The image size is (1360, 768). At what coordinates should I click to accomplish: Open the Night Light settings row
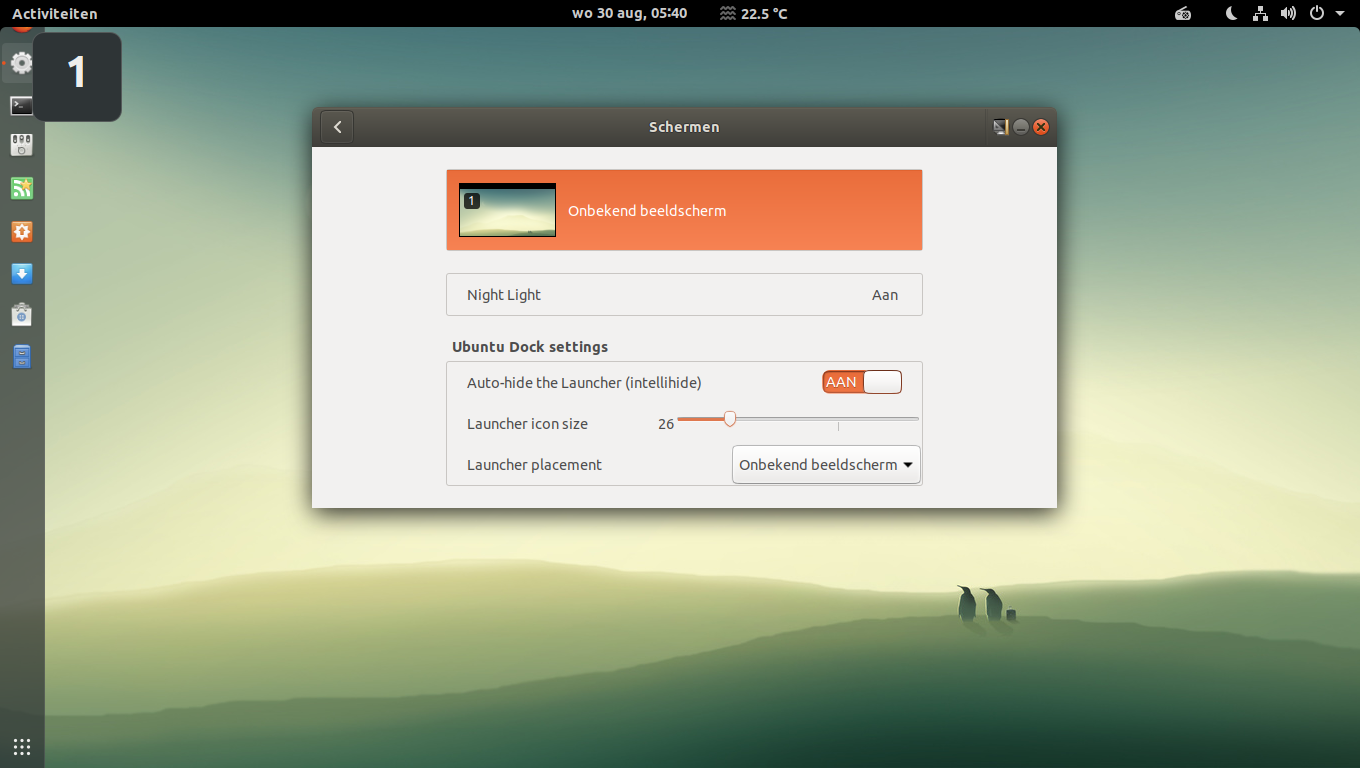click(x=684, y=295)
